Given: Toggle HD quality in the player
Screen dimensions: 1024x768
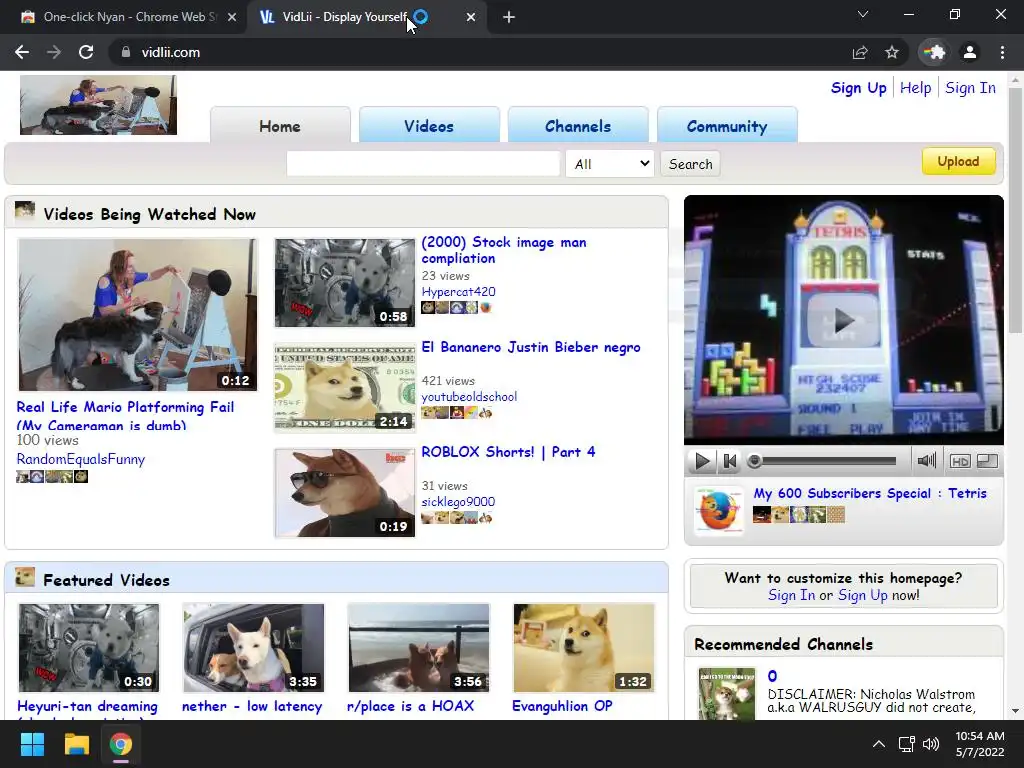Looking at the screenshot, I should [960, 461].
